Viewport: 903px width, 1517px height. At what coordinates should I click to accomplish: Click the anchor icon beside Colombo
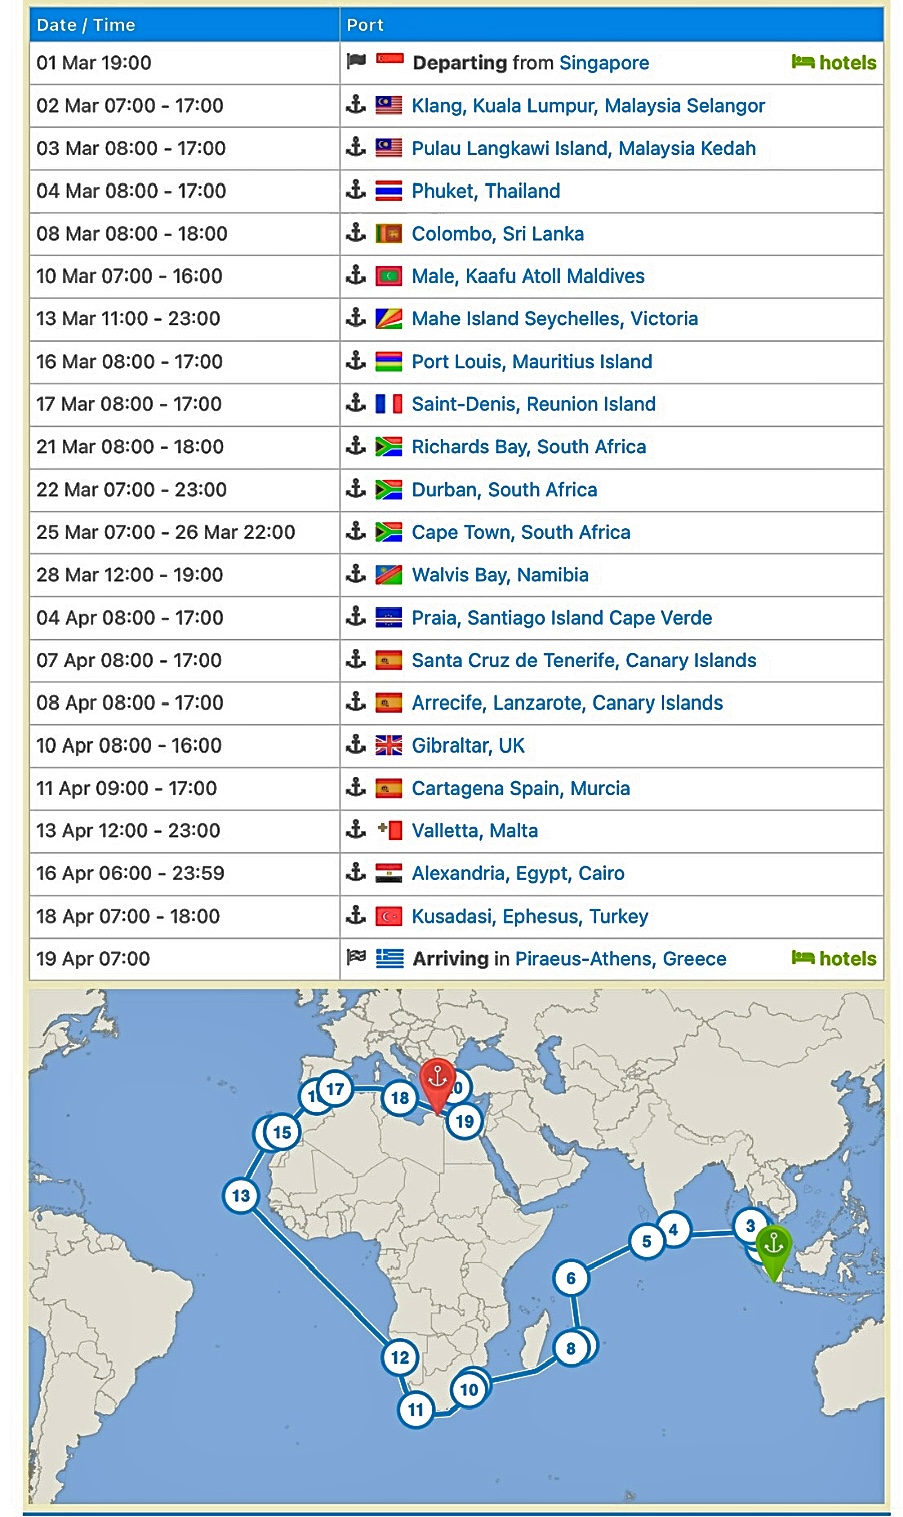point(356,233)
